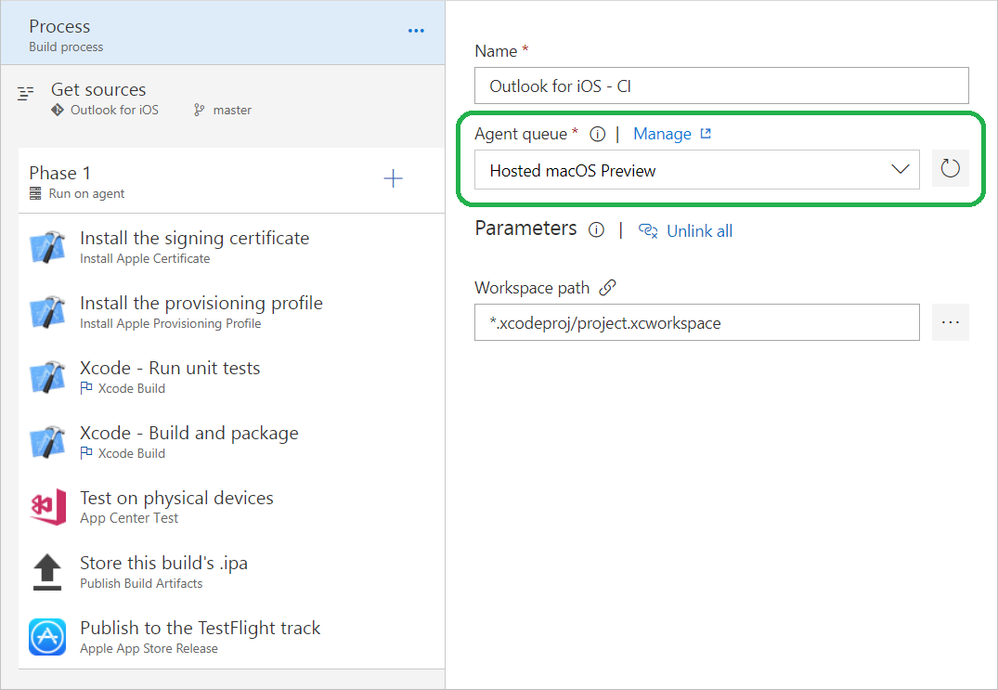
Task: Click the Unlink all parameters link
Action: (x=699, y=231)
